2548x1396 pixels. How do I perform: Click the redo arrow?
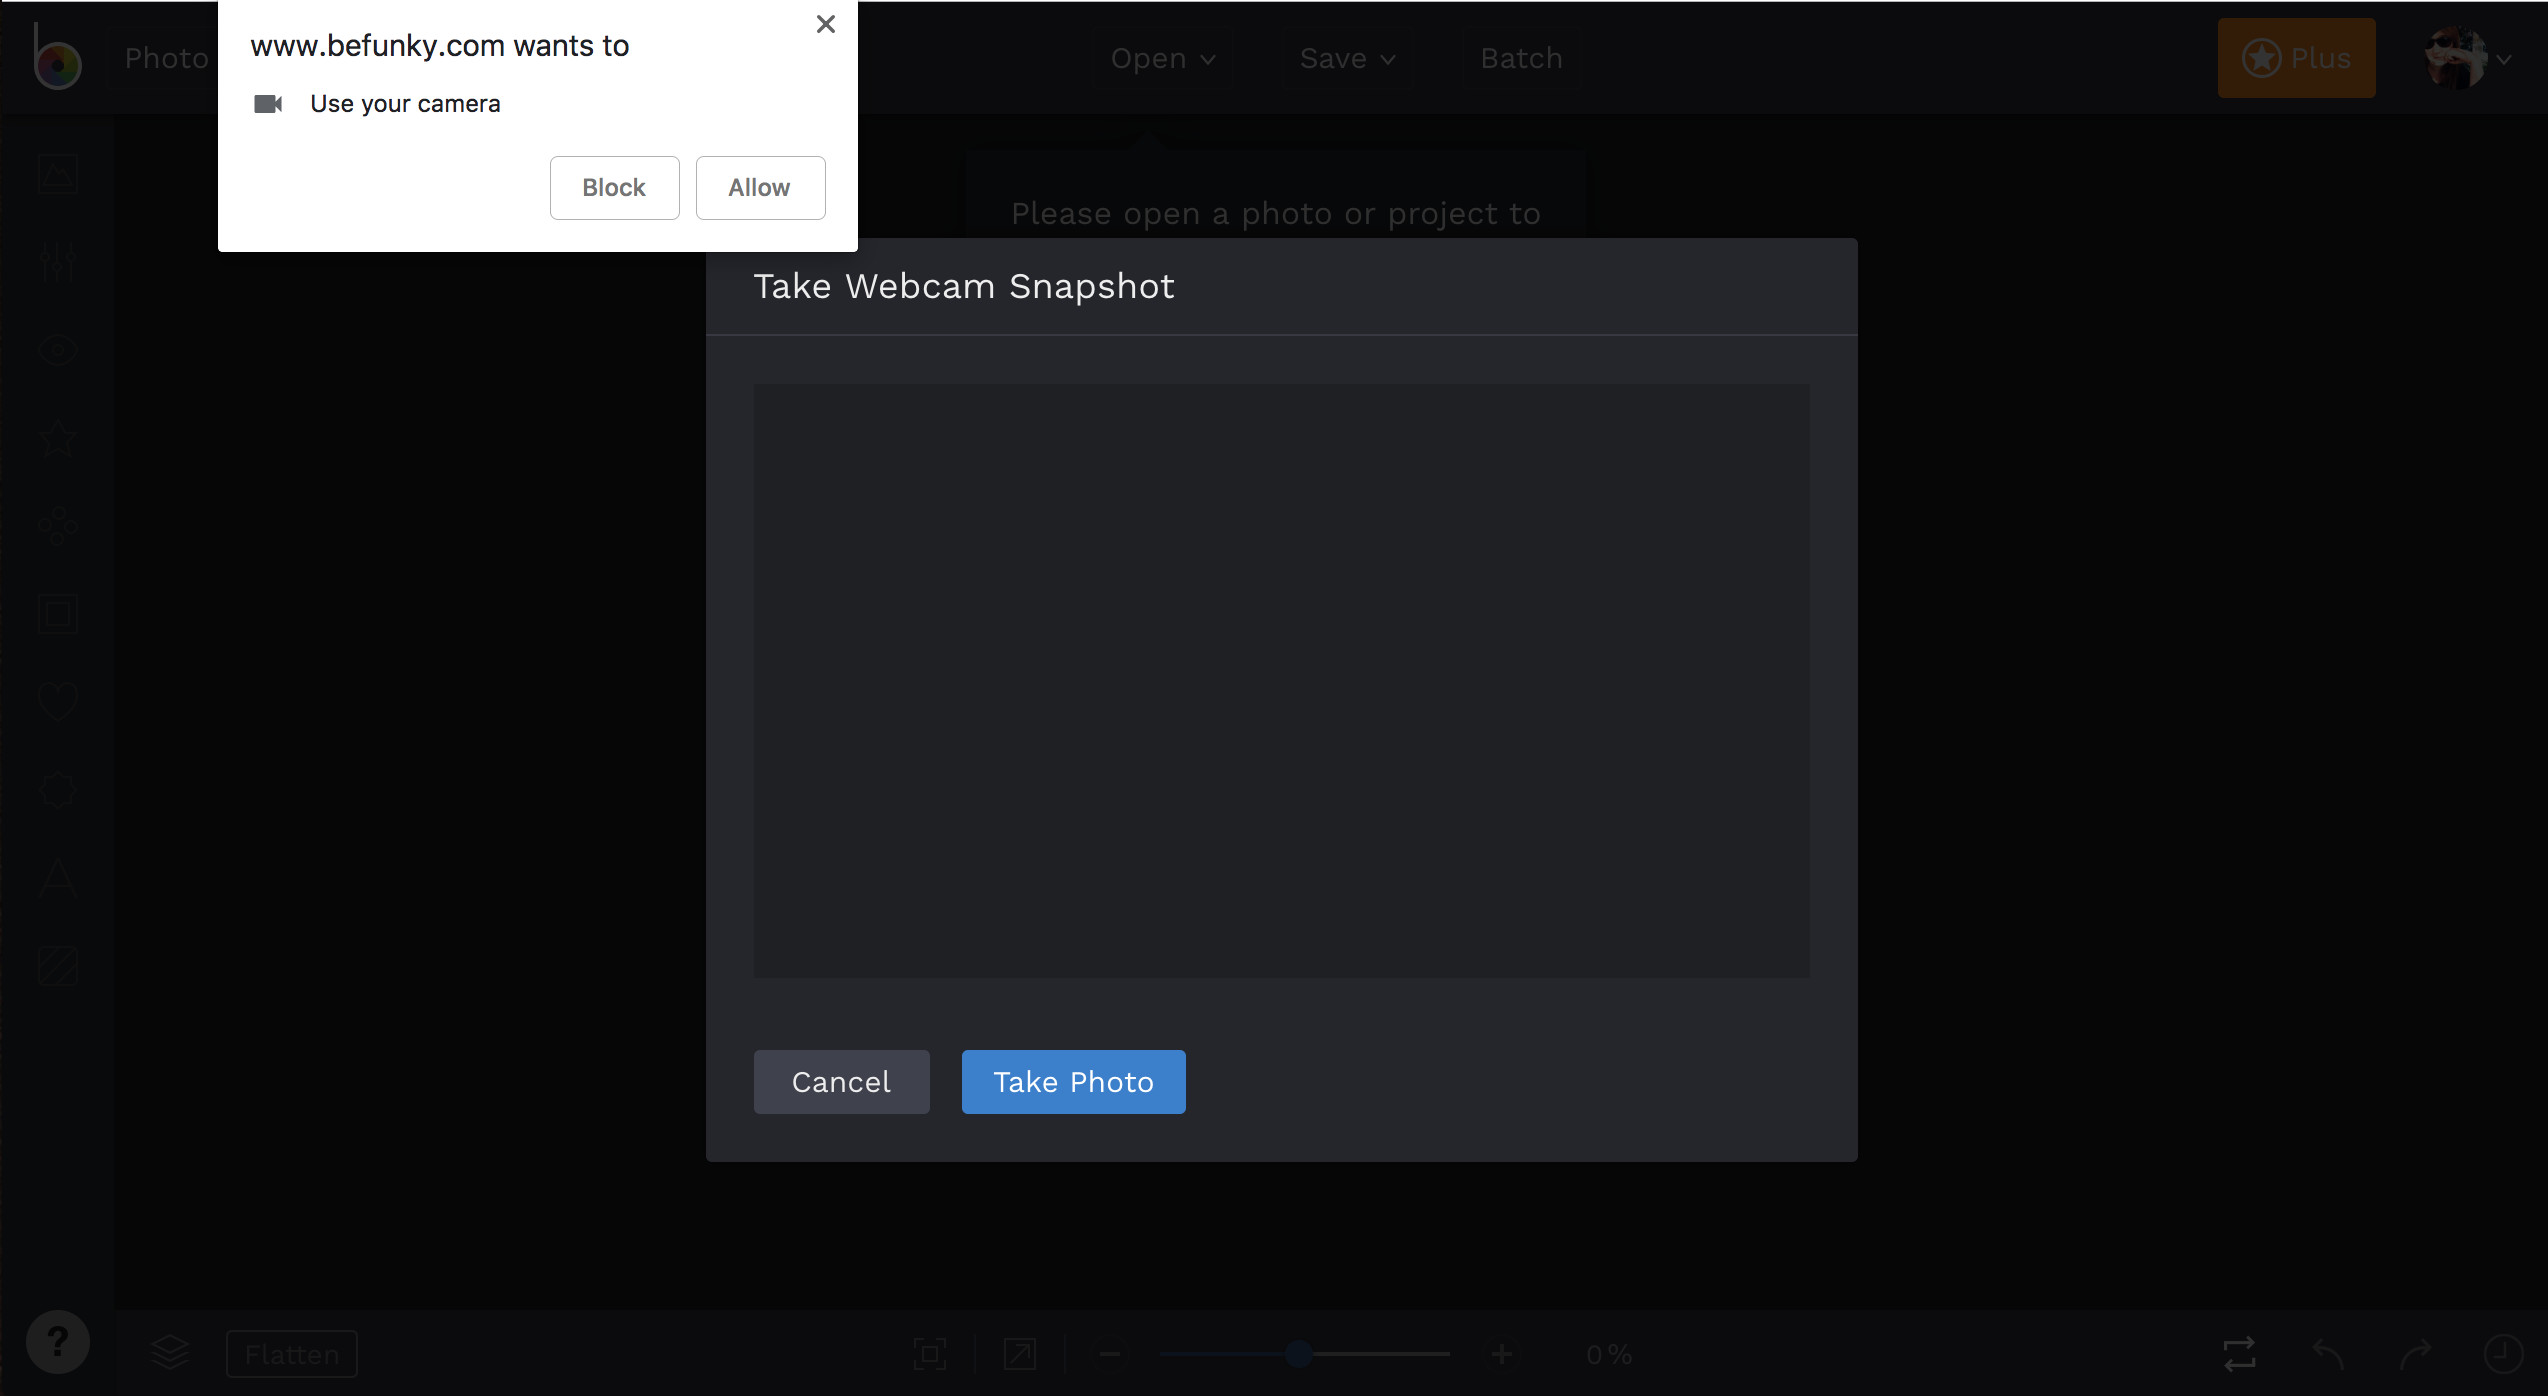click(2416, 1355)
